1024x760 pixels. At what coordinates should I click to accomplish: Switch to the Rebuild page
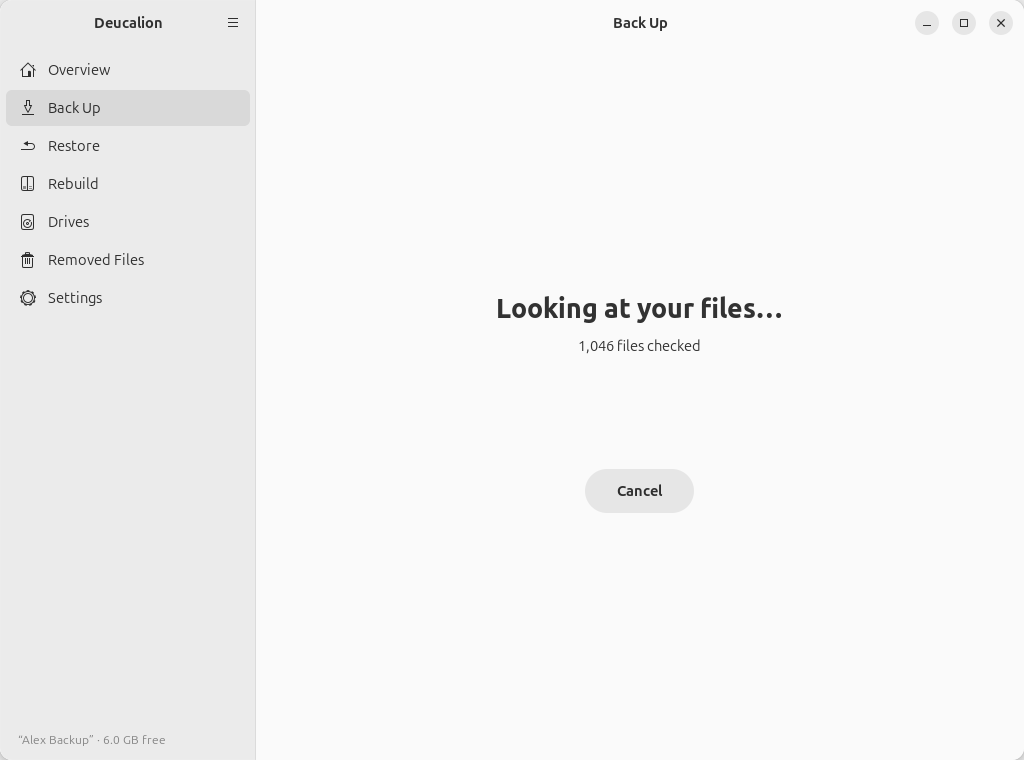pyautogui.click(x=128, y=183)
